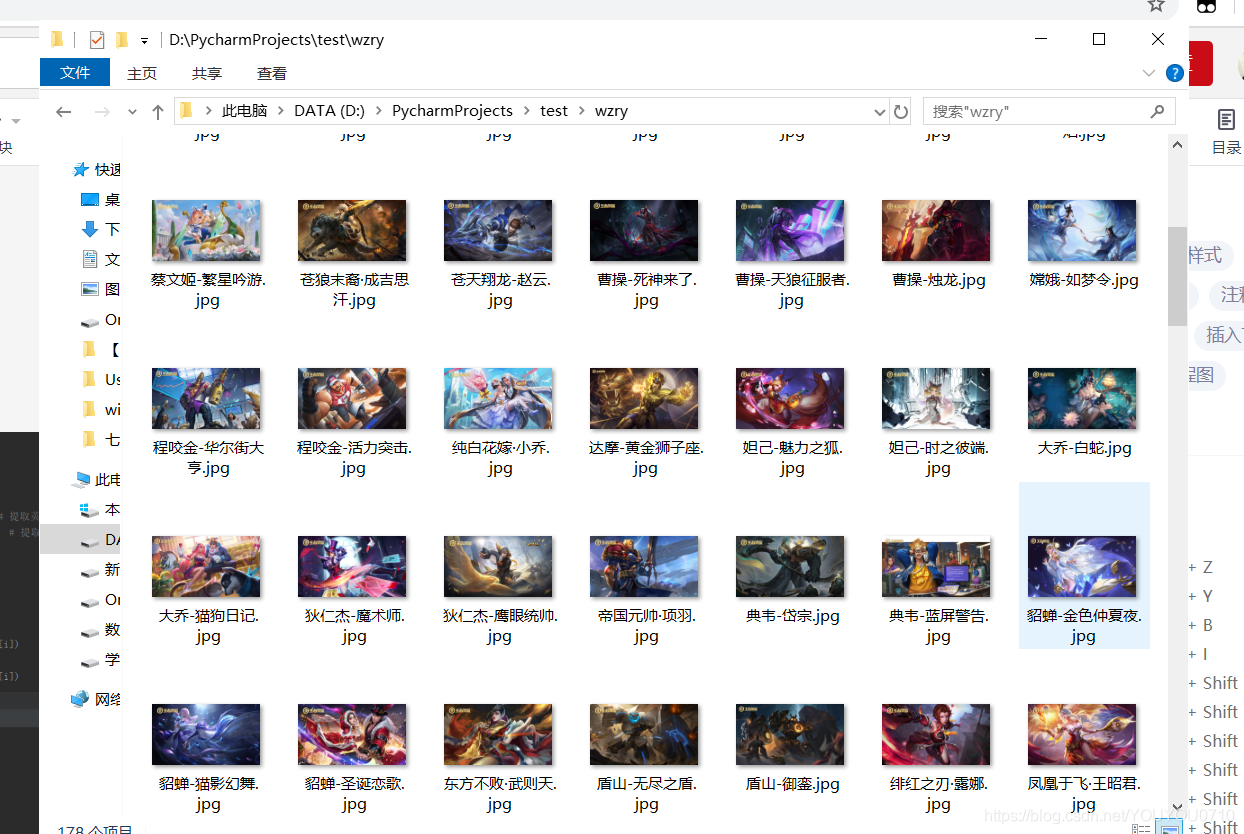Image resolution: width=1244 pixels, height=834 pixels.
Task: Select 貂蝉-金色仲夏夜.jpg thumbnail
Action: (1082, 567)
